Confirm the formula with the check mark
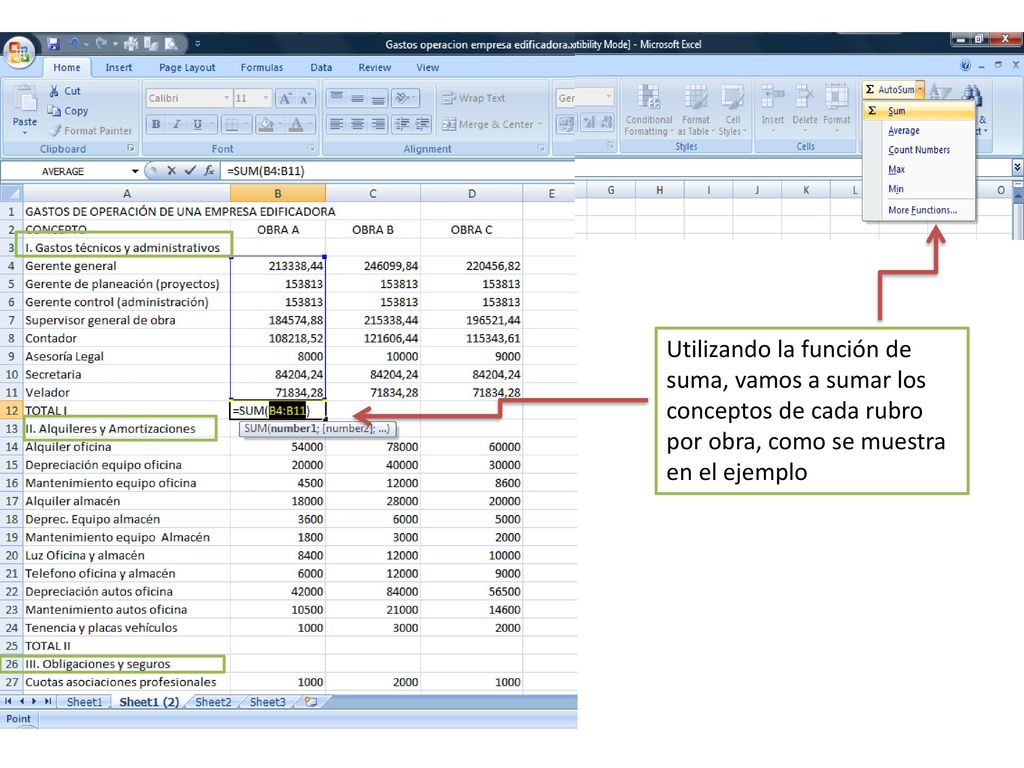The image size is (1024, 768). pyautogui.click(x=190, y=170)
